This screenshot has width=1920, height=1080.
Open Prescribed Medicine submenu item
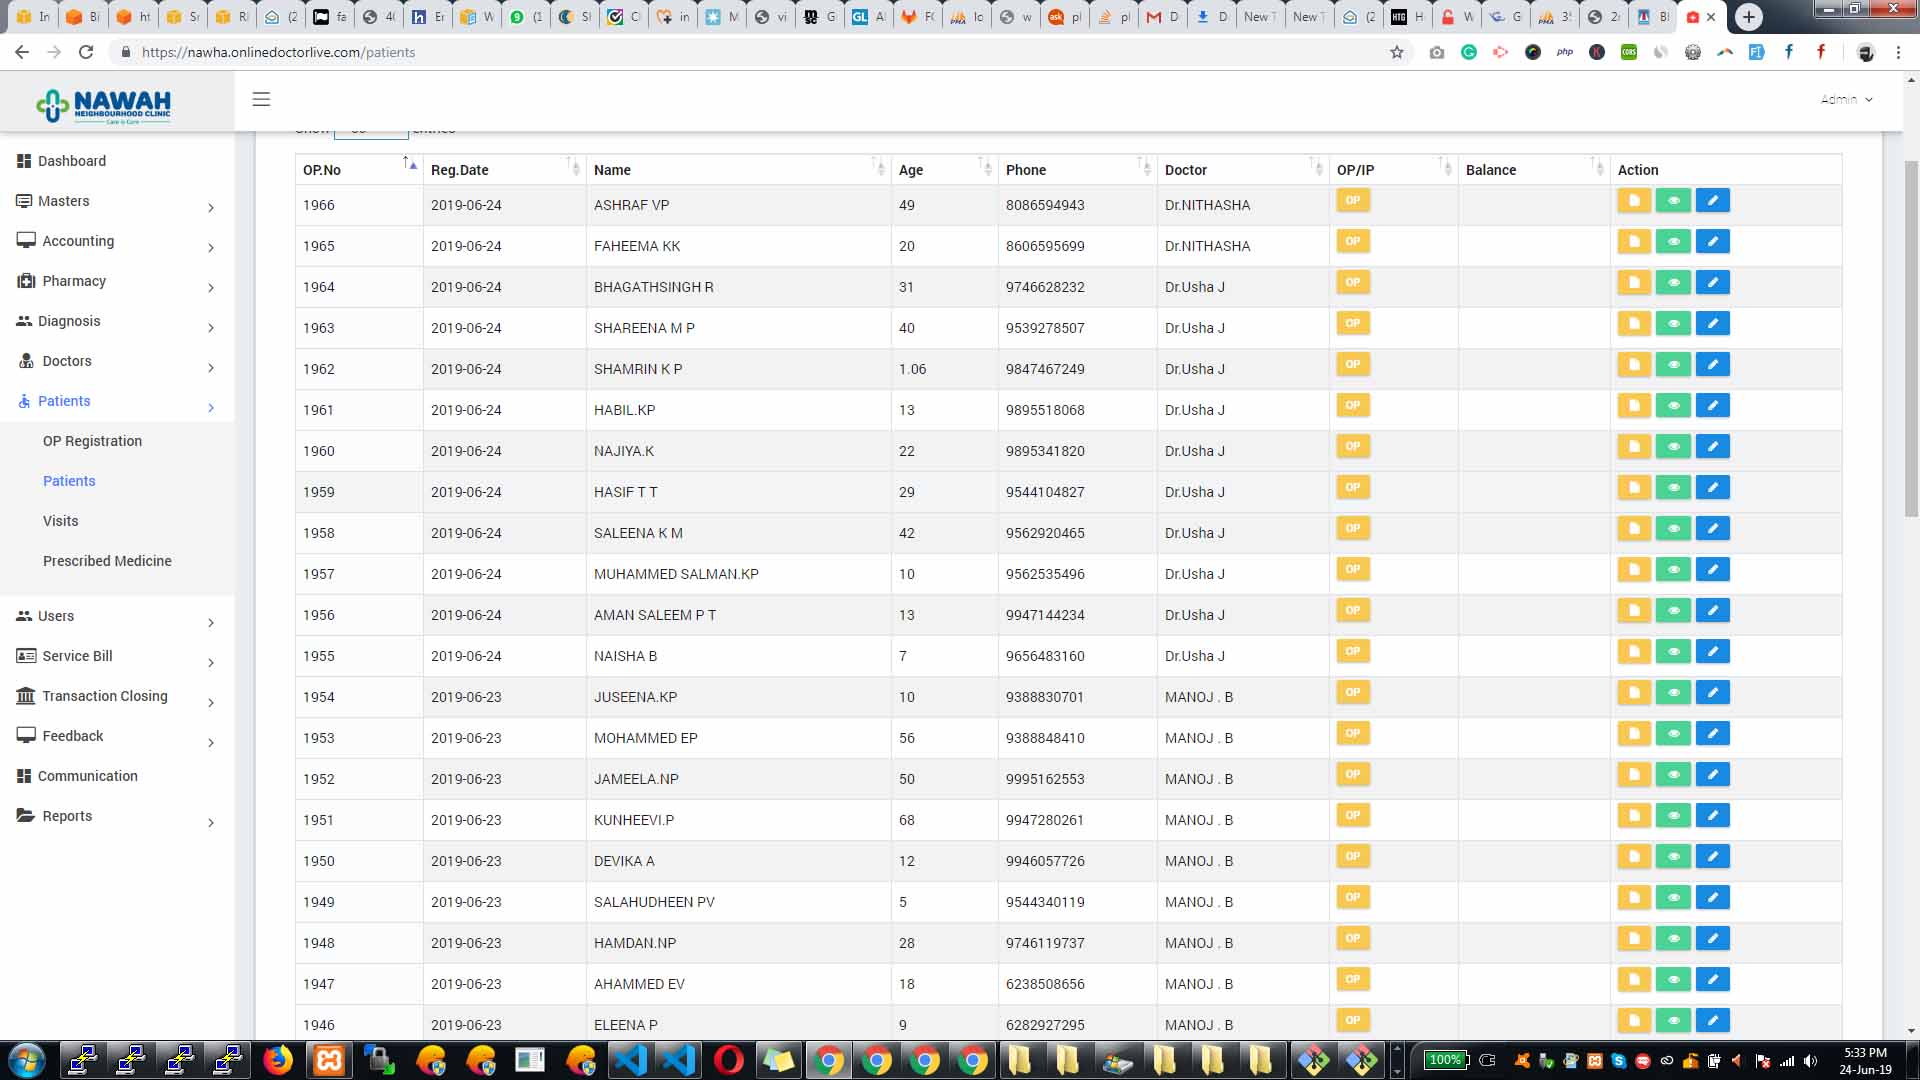(107, 561)
